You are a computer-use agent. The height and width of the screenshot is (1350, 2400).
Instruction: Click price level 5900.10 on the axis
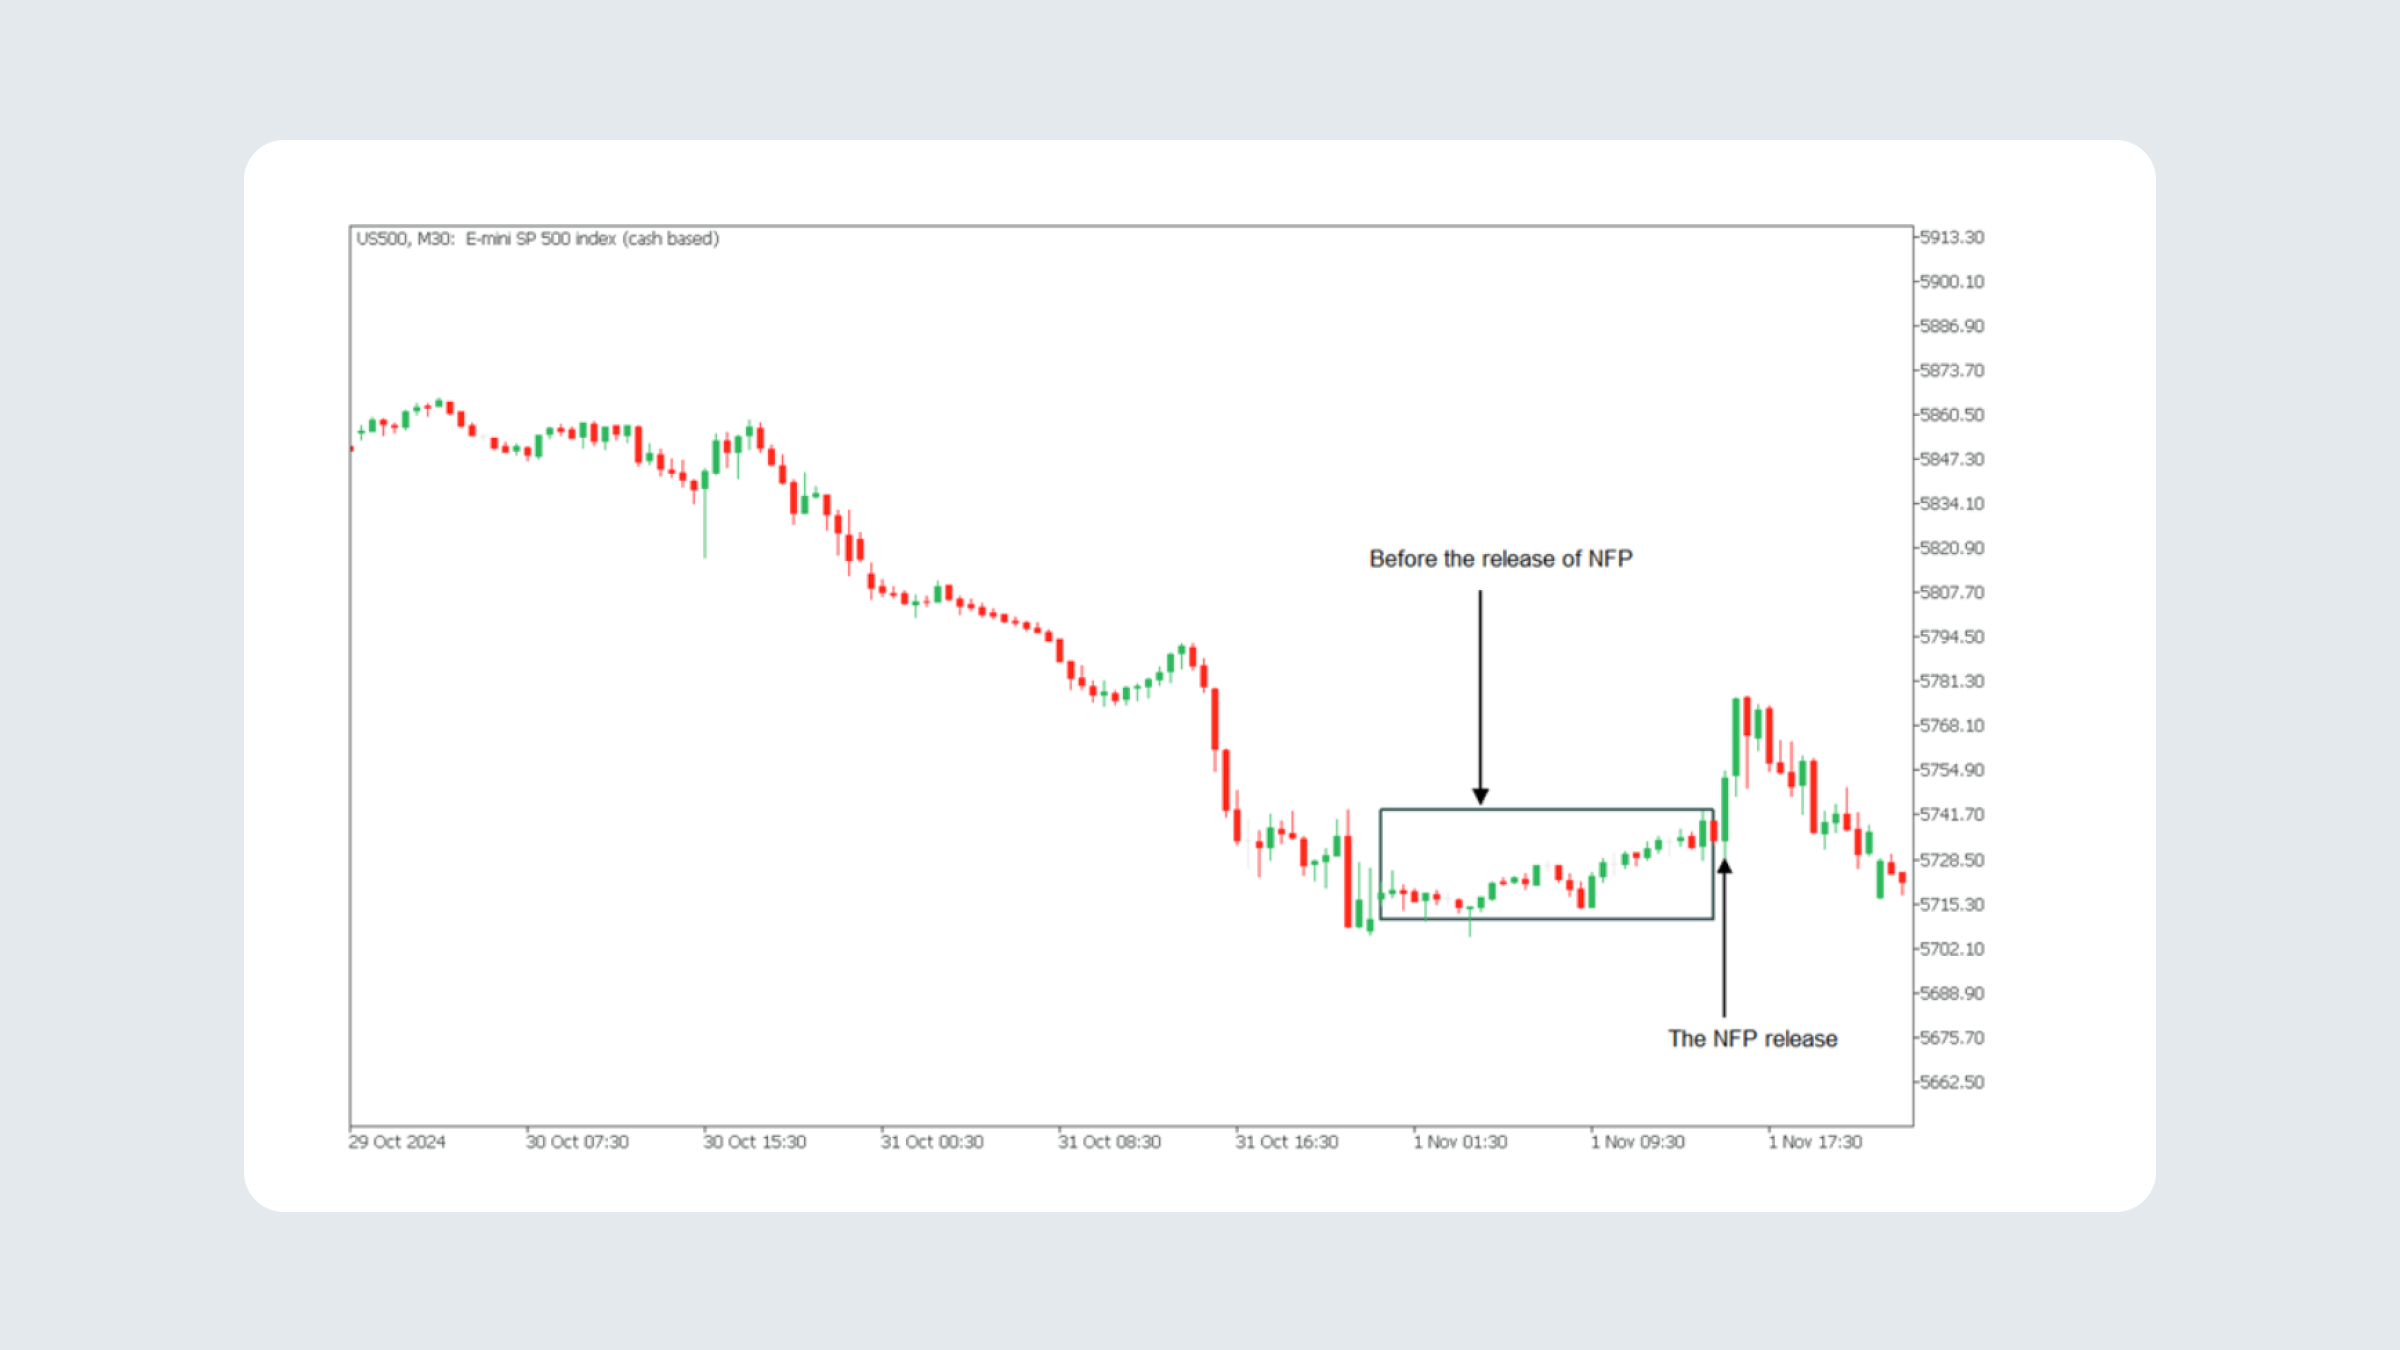1952,282
